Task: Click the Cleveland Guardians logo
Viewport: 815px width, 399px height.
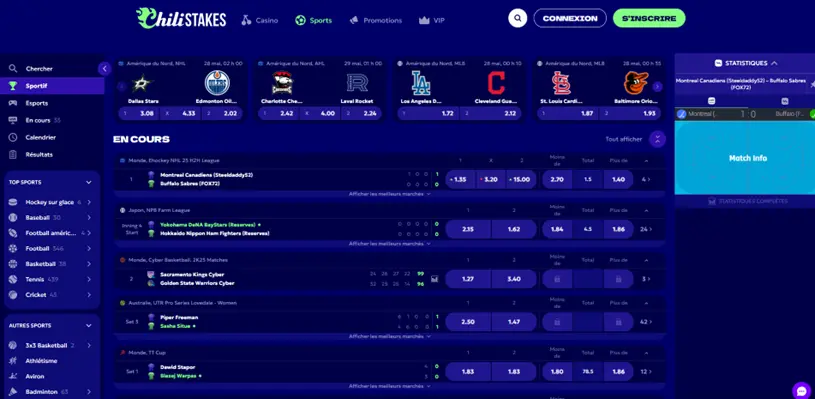Action: [x=496, y=83]
